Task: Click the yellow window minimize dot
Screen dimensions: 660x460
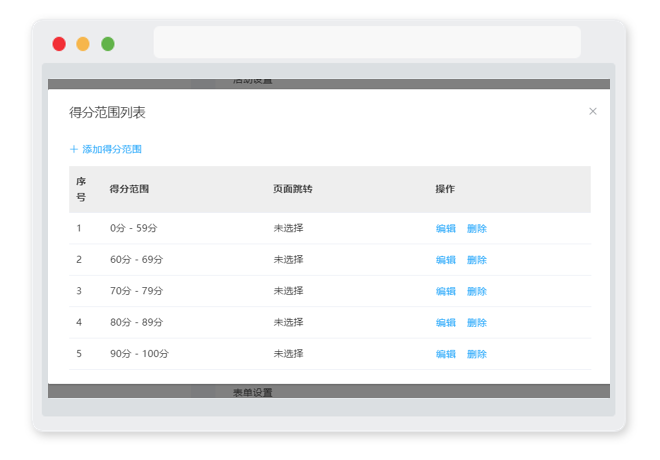Action: pos(83,44)
